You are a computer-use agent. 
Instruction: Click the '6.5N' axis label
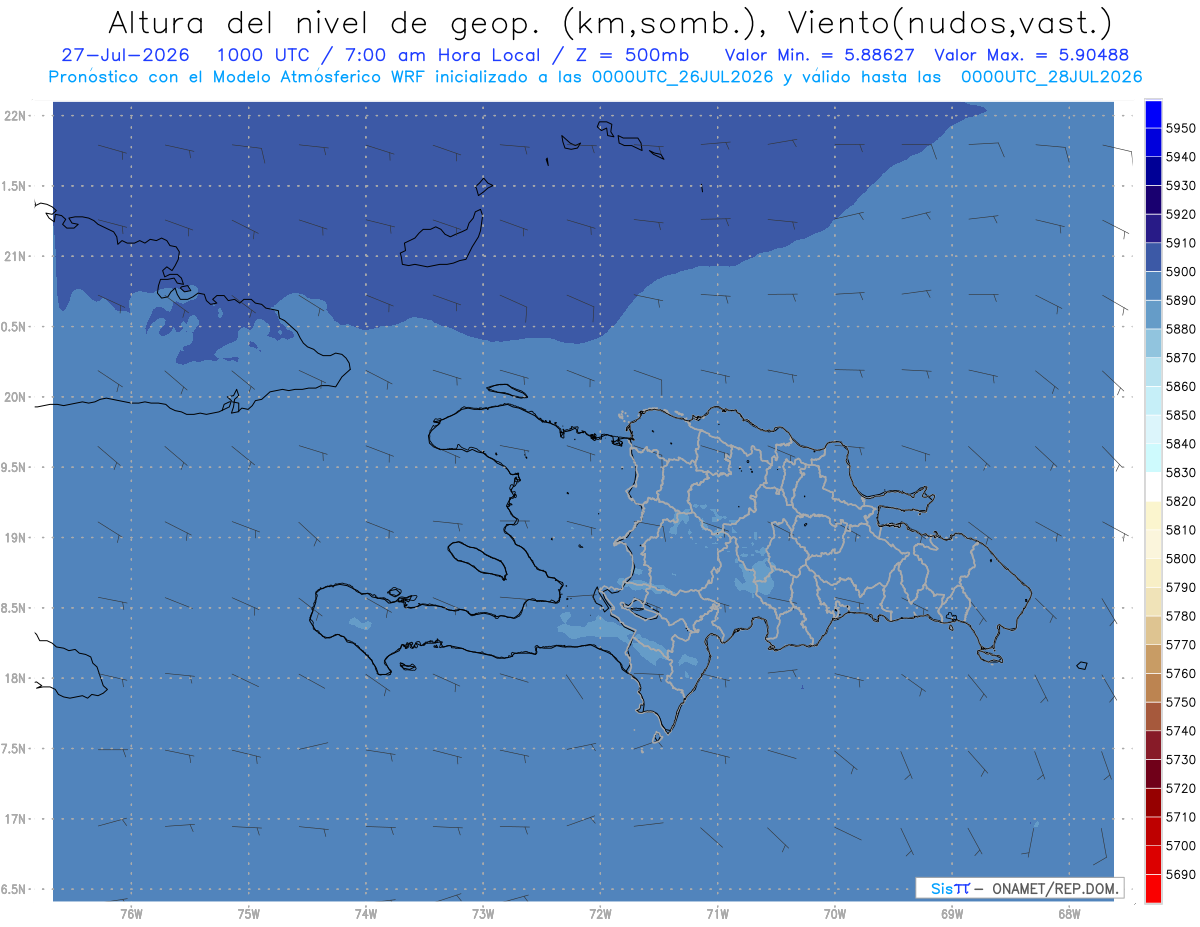tap(14, 889)
